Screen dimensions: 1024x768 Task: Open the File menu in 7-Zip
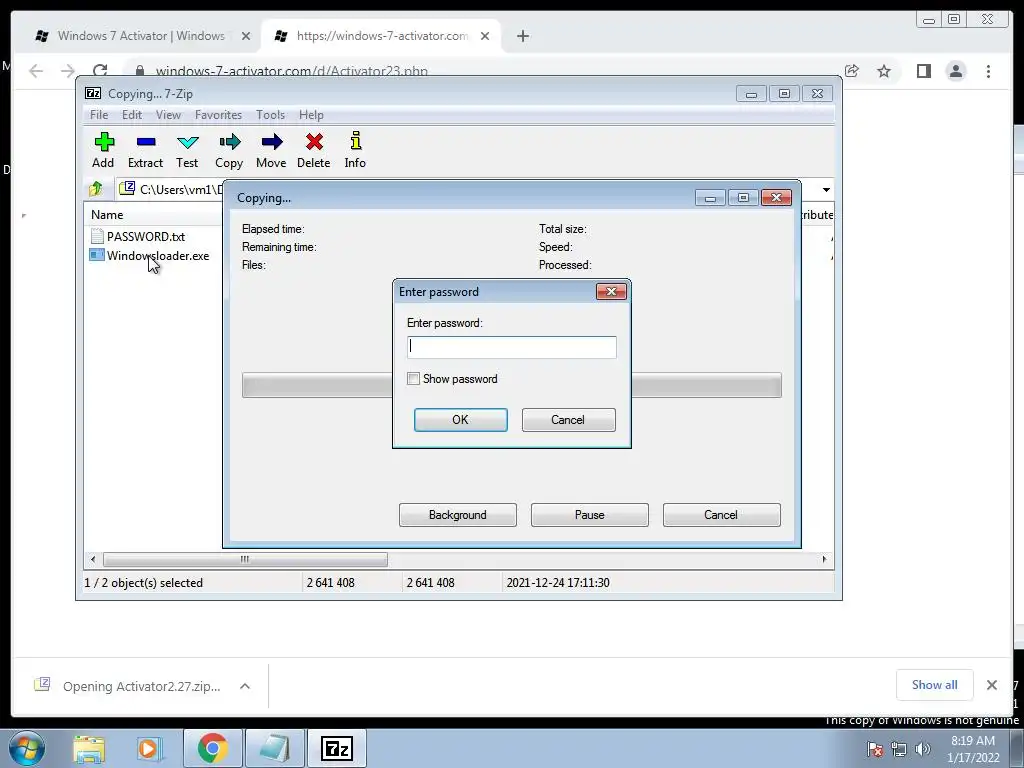99,115
